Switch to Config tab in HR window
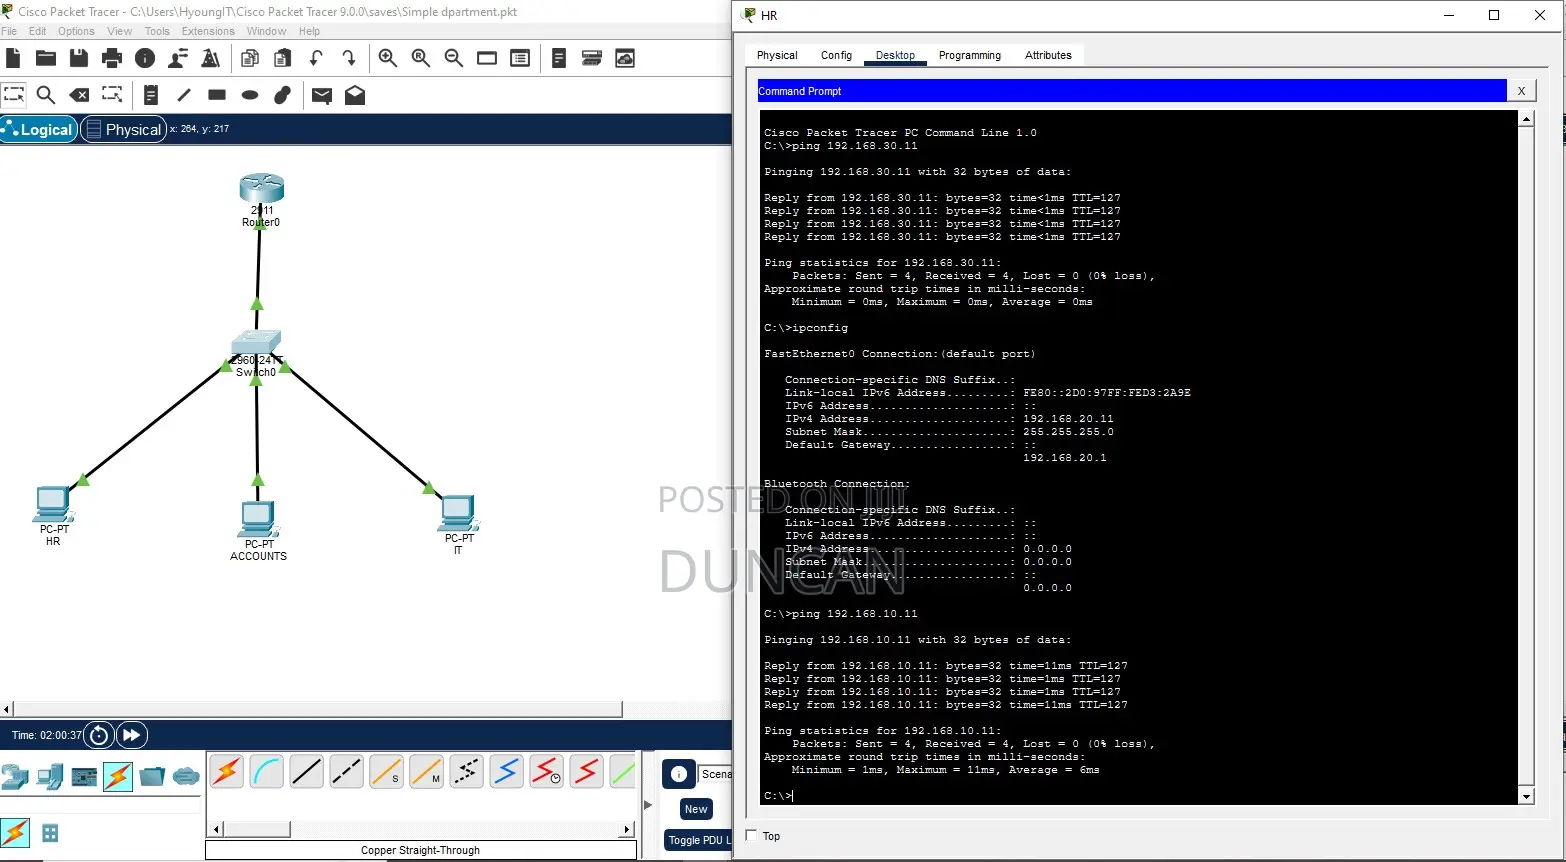The image size is (1566, 862). 836,55
